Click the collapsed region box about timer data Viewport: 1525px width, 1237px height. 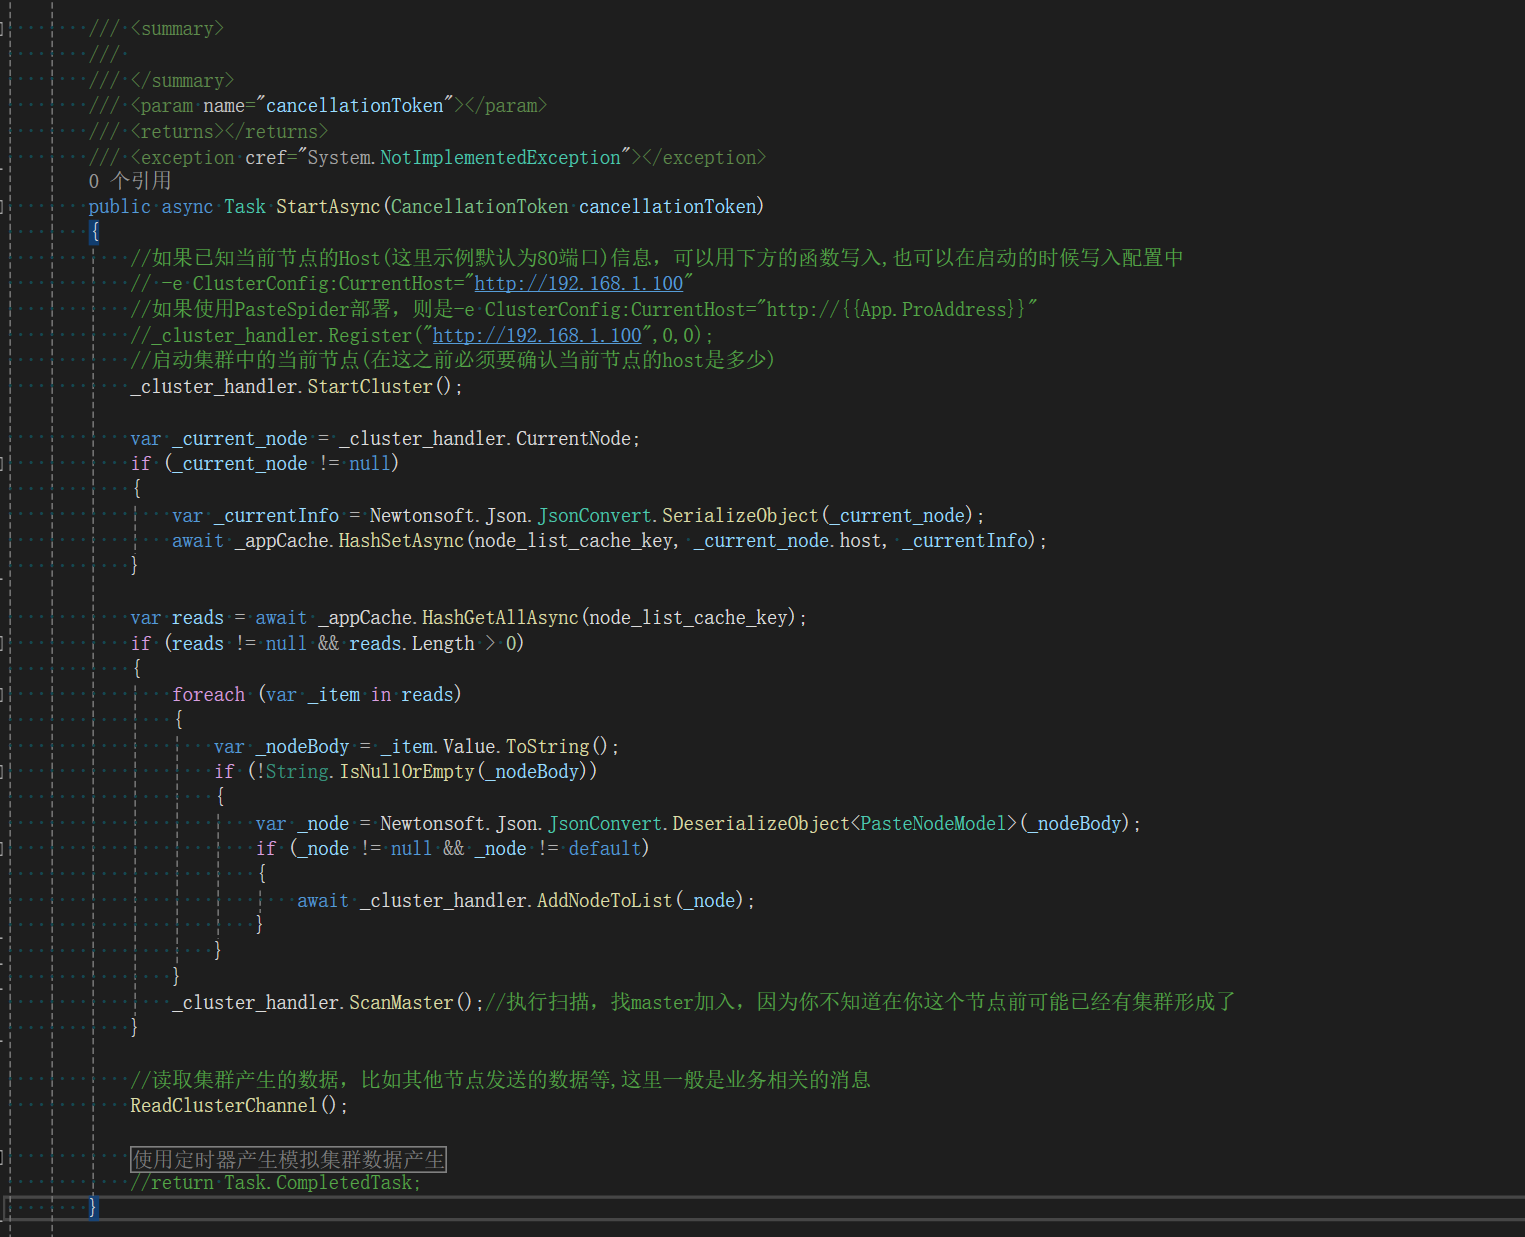[x=288, y=1159]
